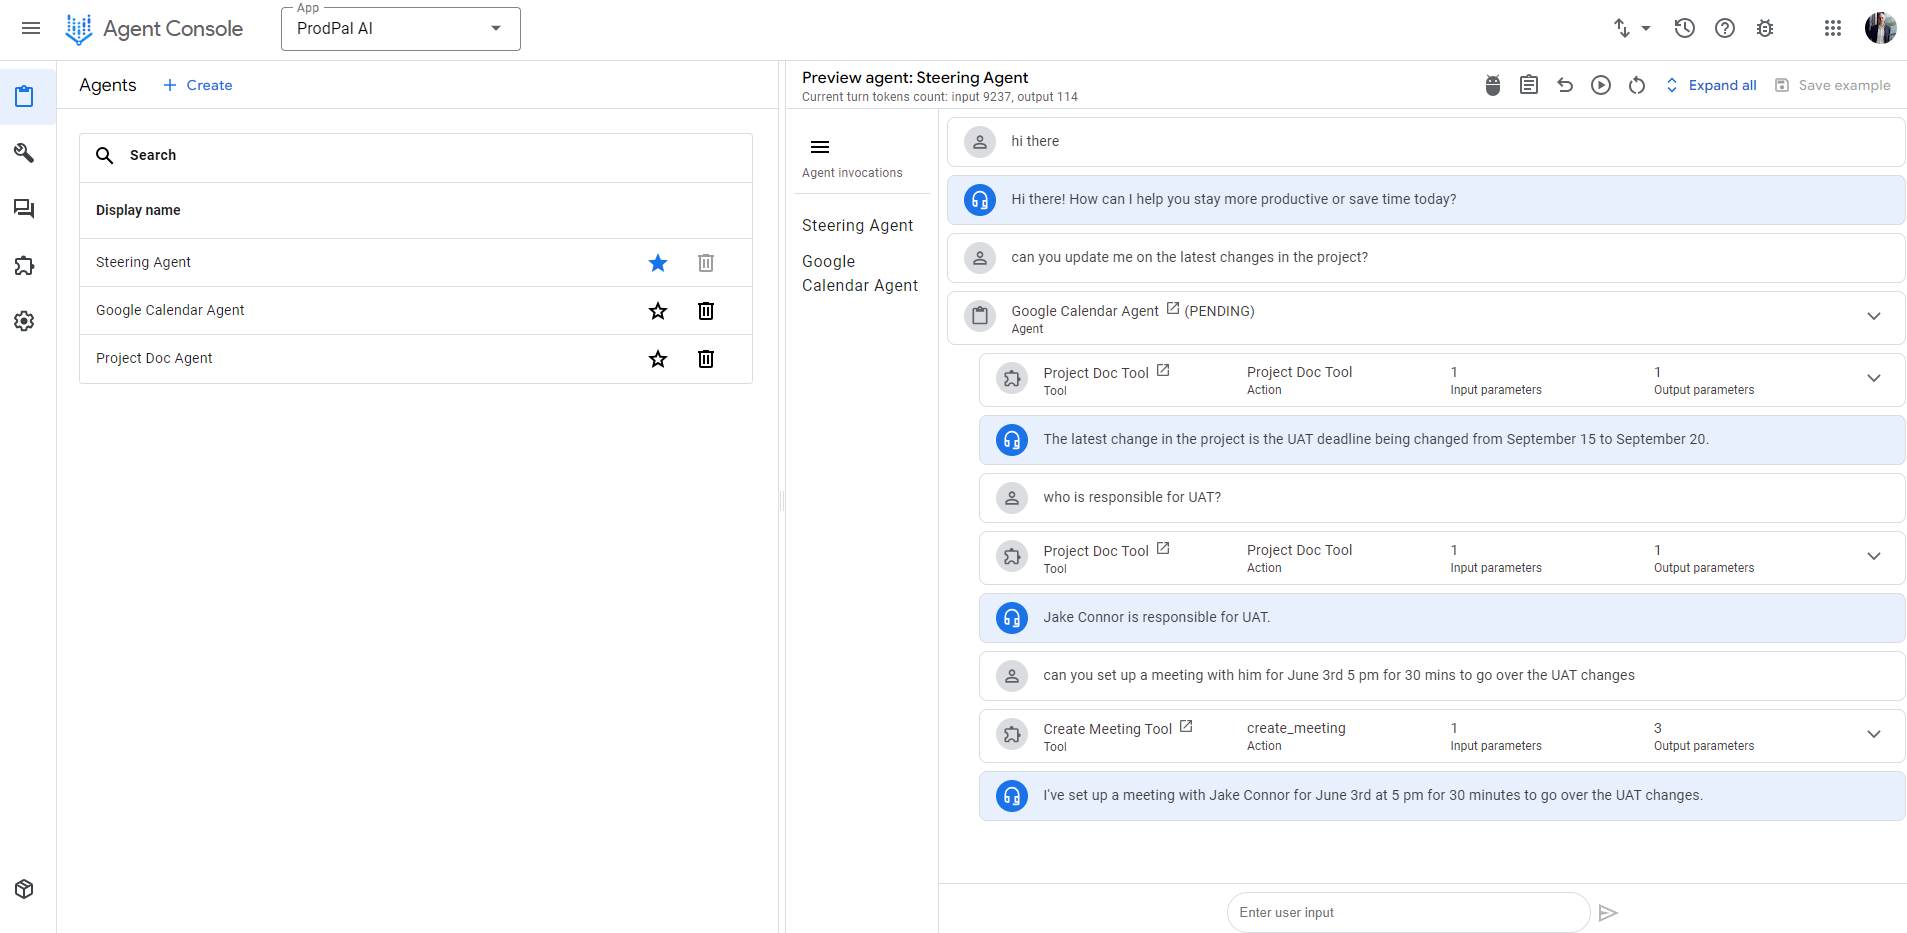Screen dimensions: 1907x933
Task: Click the 'hi there' user message
Action: [1426, 142]
